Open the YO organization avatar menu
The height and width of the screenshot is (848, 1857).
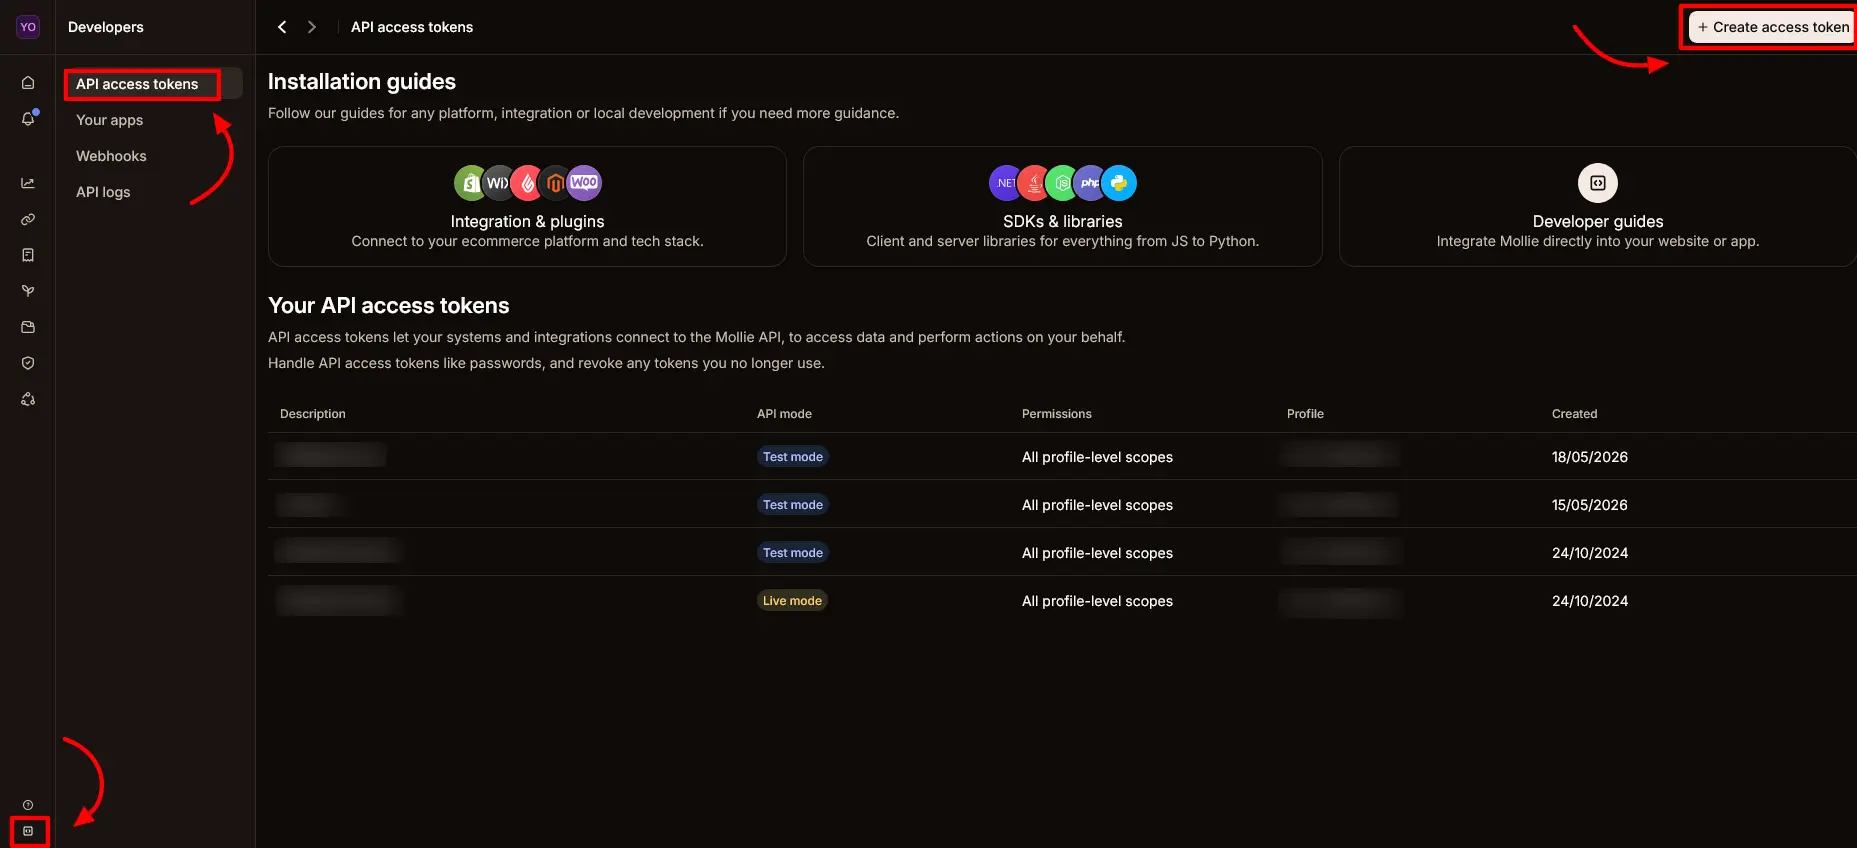click(x=28, y=27)
